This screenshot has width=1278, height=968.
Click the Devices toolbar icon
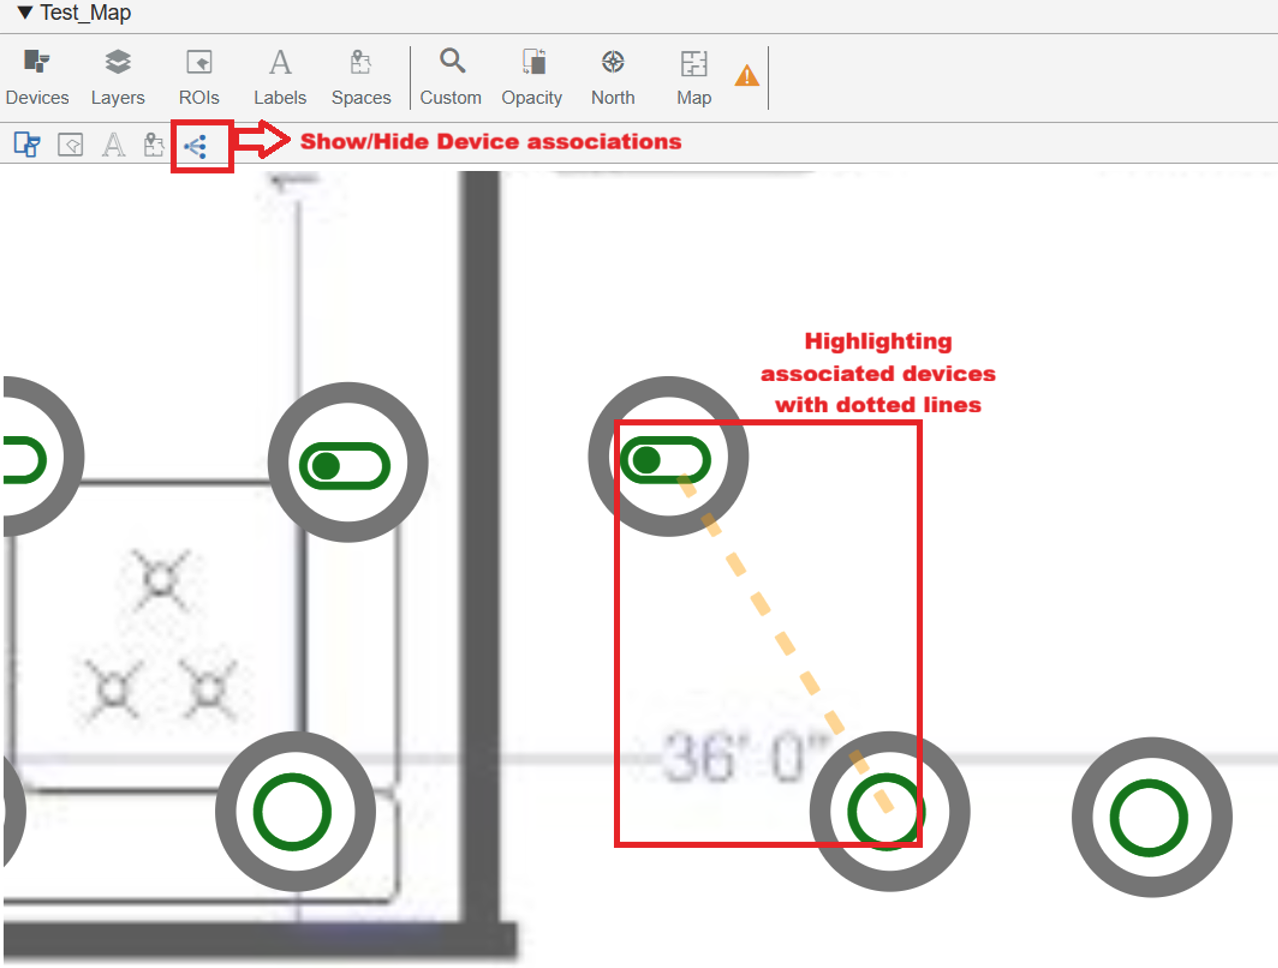pyautogui.click(x=37, y=76)
